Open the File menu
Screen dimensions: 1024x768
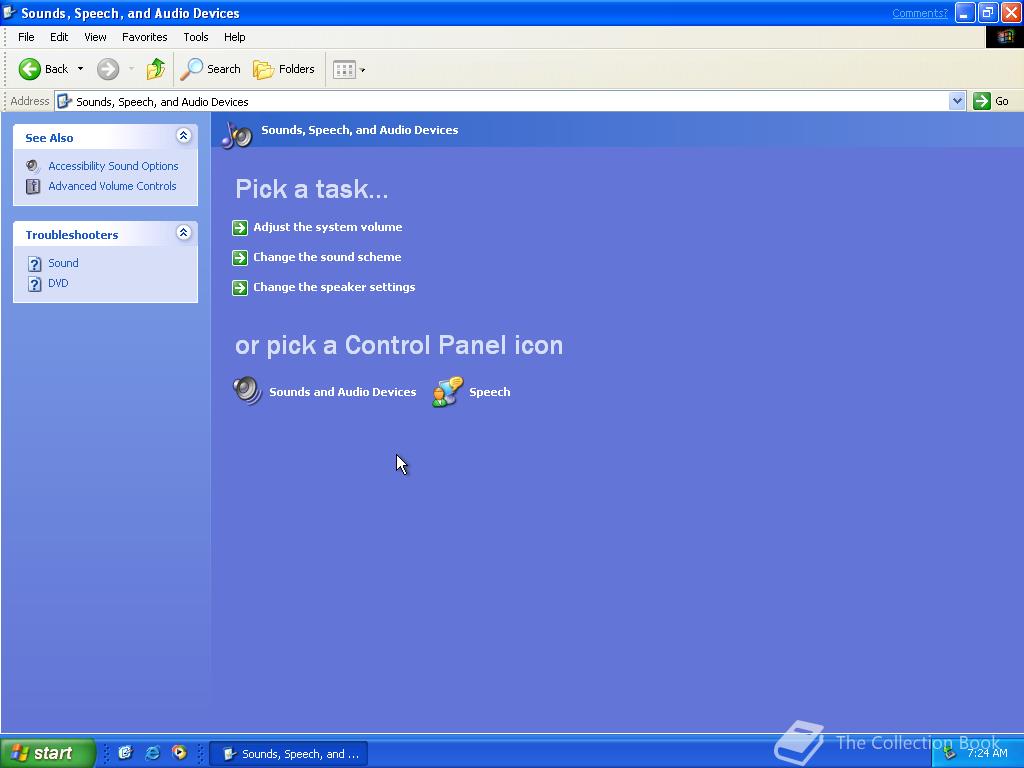tap(26, 37)
